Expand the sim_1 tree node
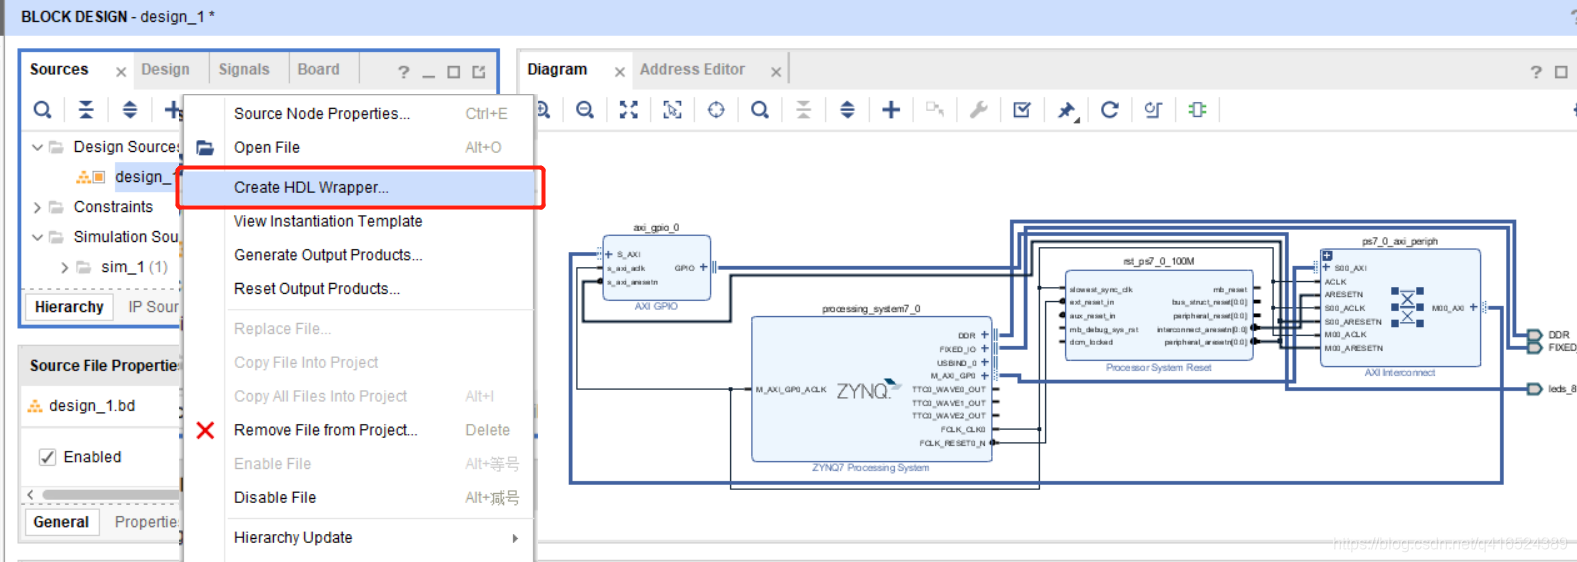 [64, 267]
